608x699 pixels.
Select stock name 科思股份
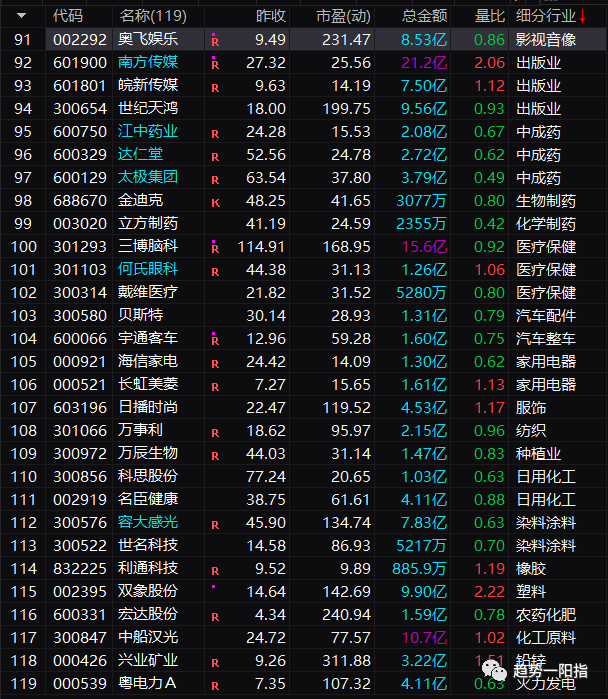[x=148, y=476]
